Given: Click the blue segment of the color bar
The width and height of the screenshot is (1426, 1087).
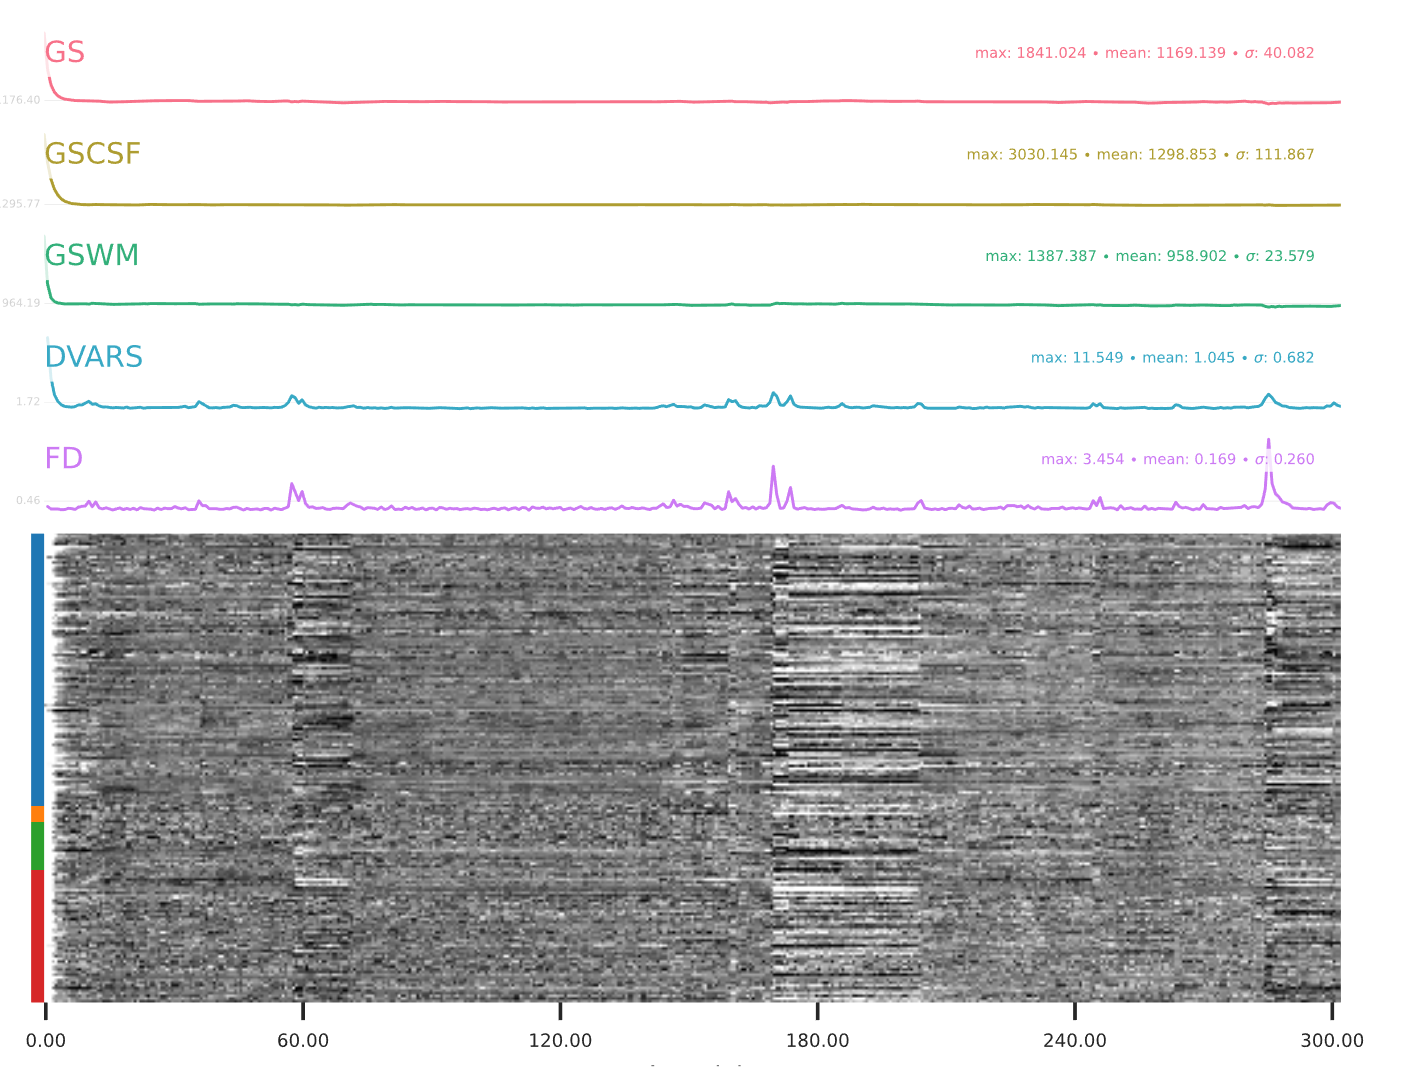Looking at the screenshot, I should click(37, 668).
